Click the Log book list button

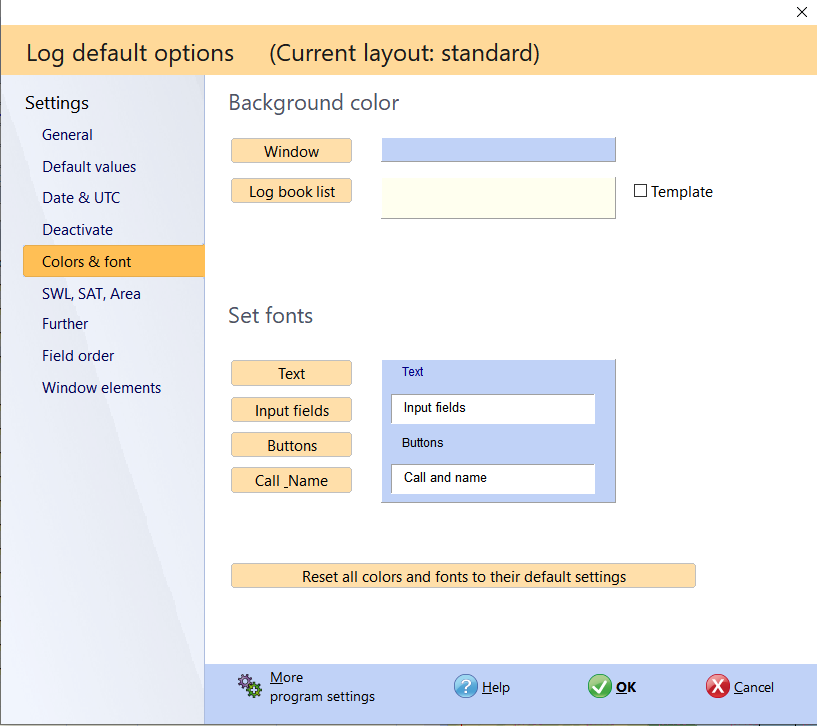tap(291, 191)
